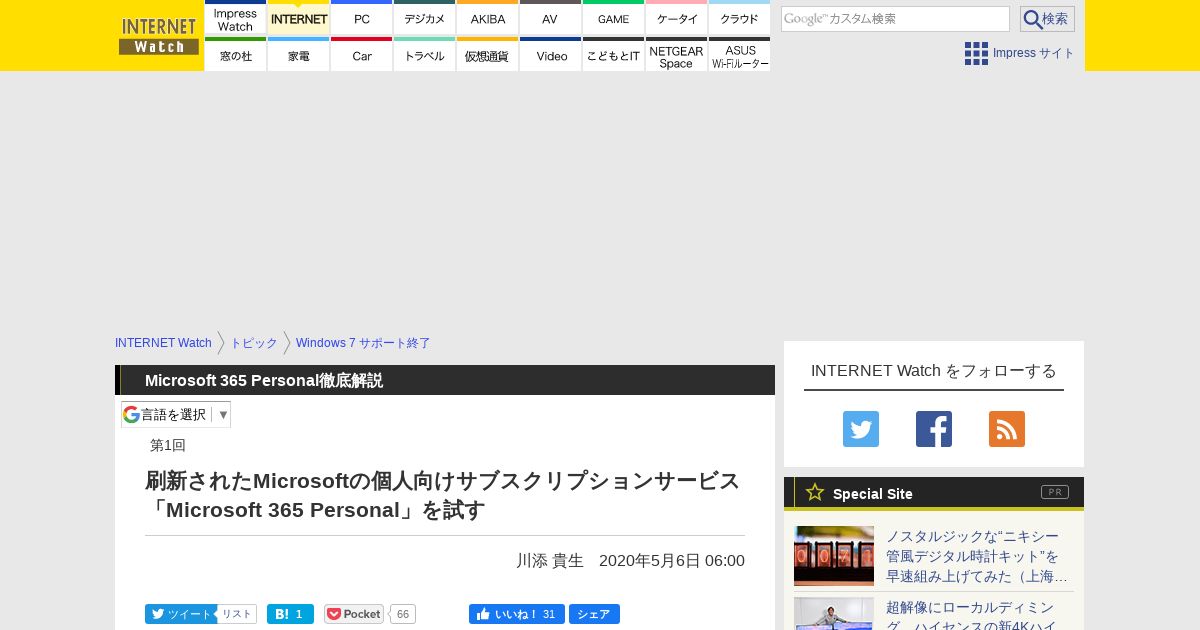Click Windows 7 サポート終了 breadcrumb link
The width and height of the screenshot is (1200, 630).
(x=363, y=343)
